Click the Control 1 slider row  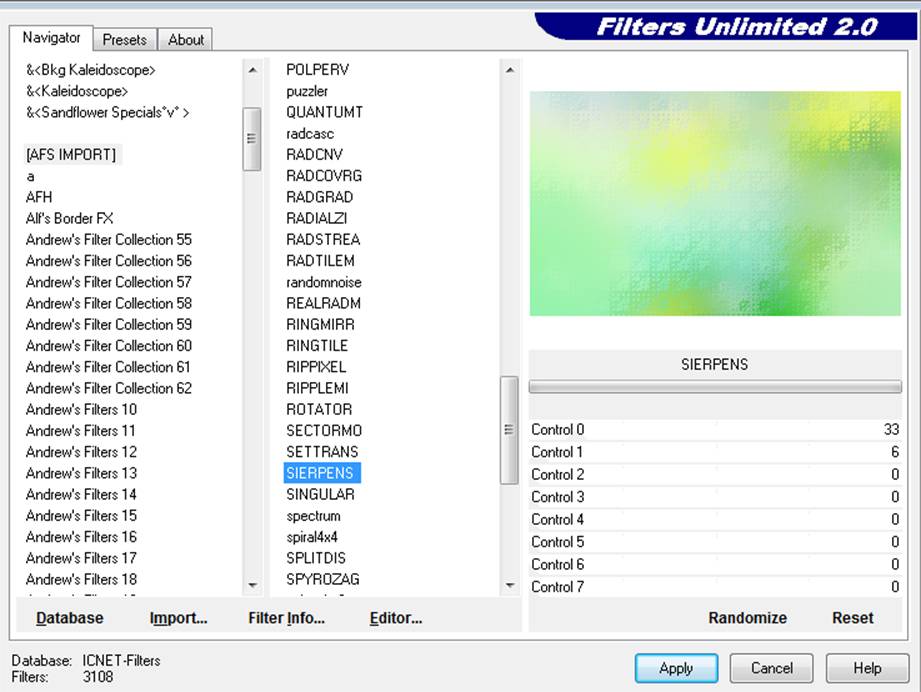pyautogui.click(x=715, y=452)
